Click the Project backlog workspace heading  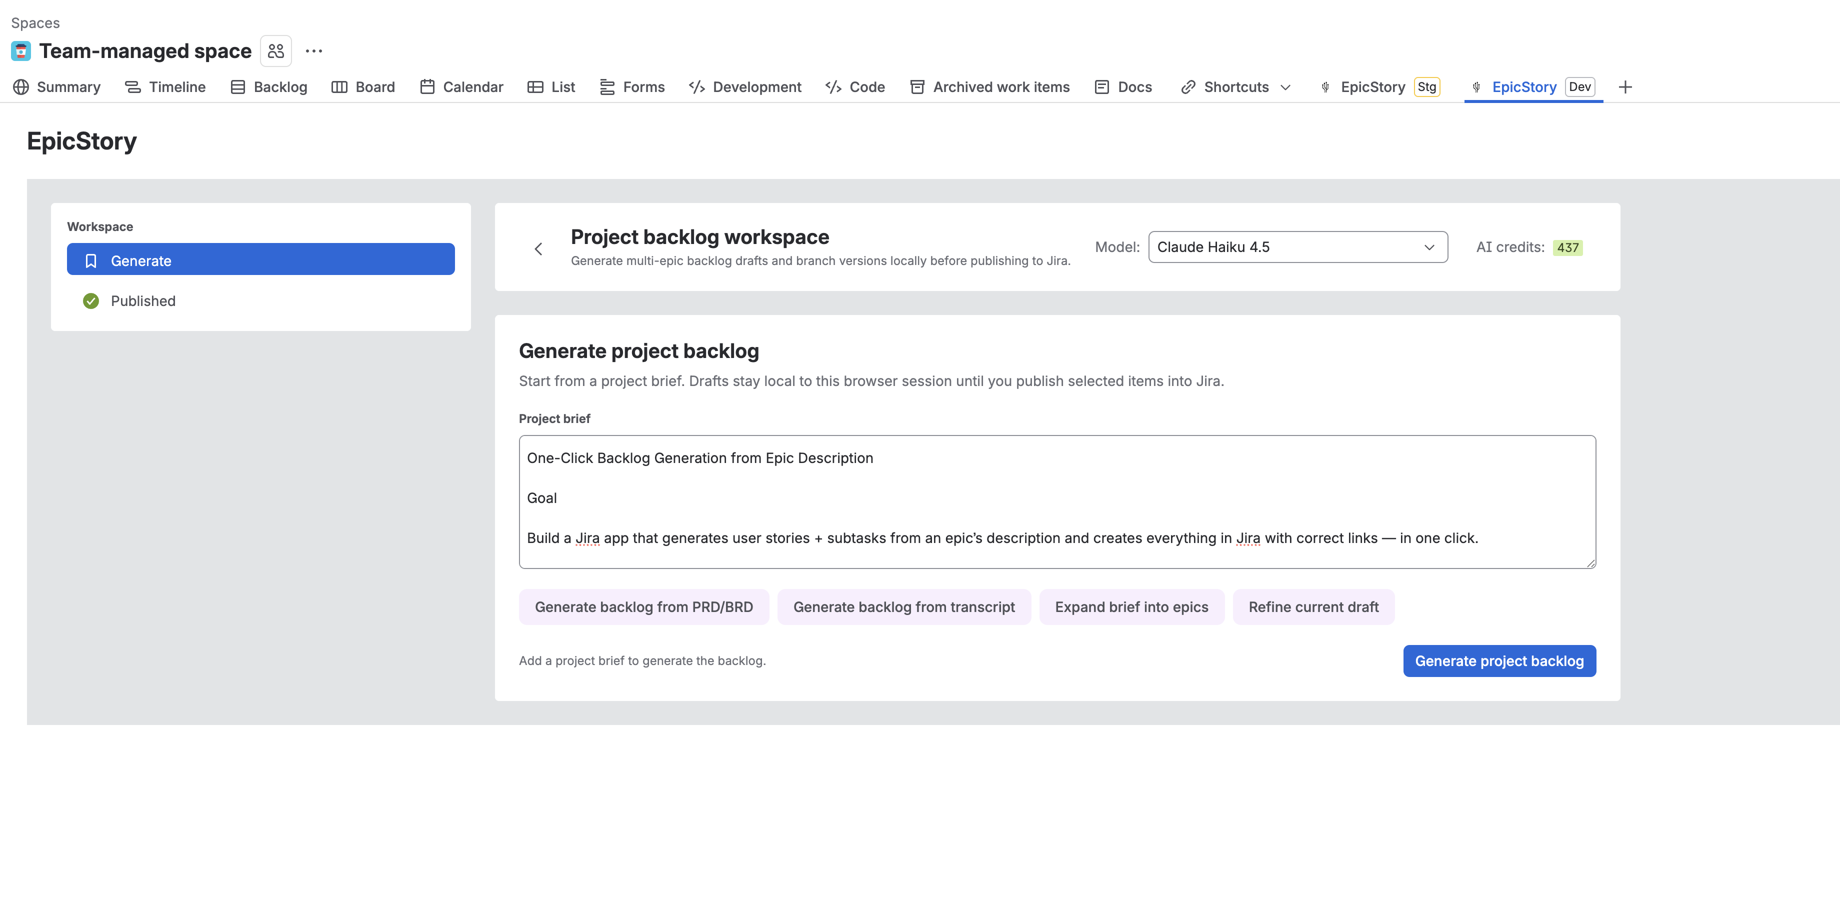[x=700, y=237]
